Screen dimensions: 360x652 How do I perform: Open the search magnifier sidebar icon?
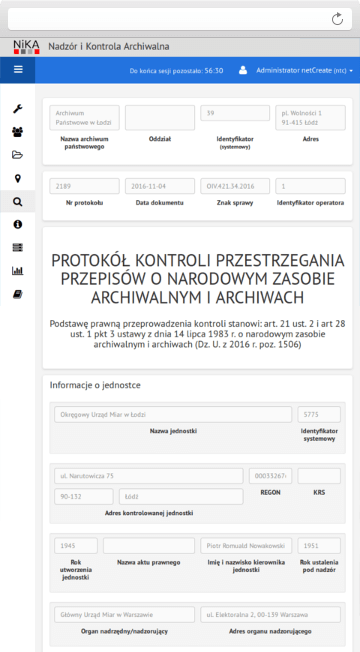(x=17, y=202)
